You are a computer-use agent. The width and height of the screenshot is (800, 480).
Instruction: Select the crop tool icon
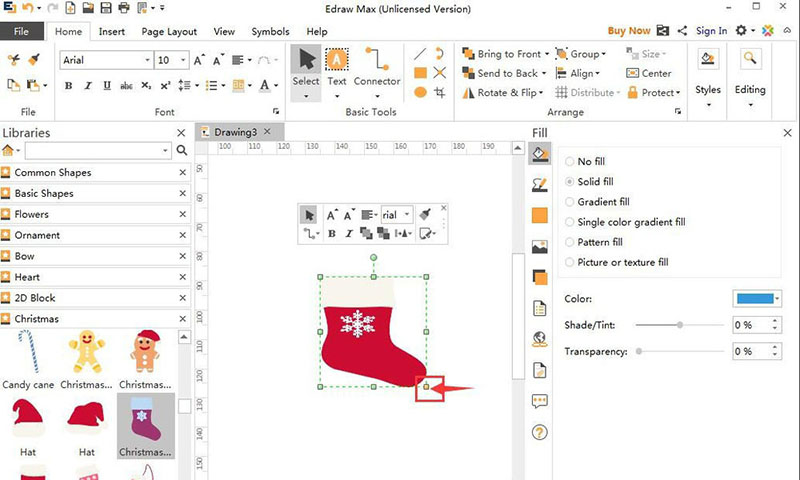(x=439, y=92)
